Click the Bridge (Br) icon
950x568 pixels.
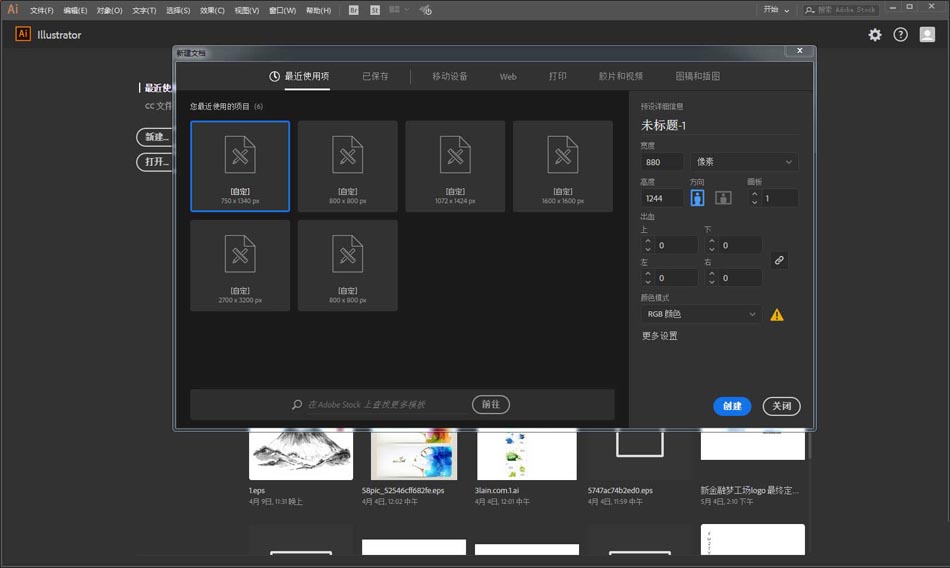(x=355, y=10)
